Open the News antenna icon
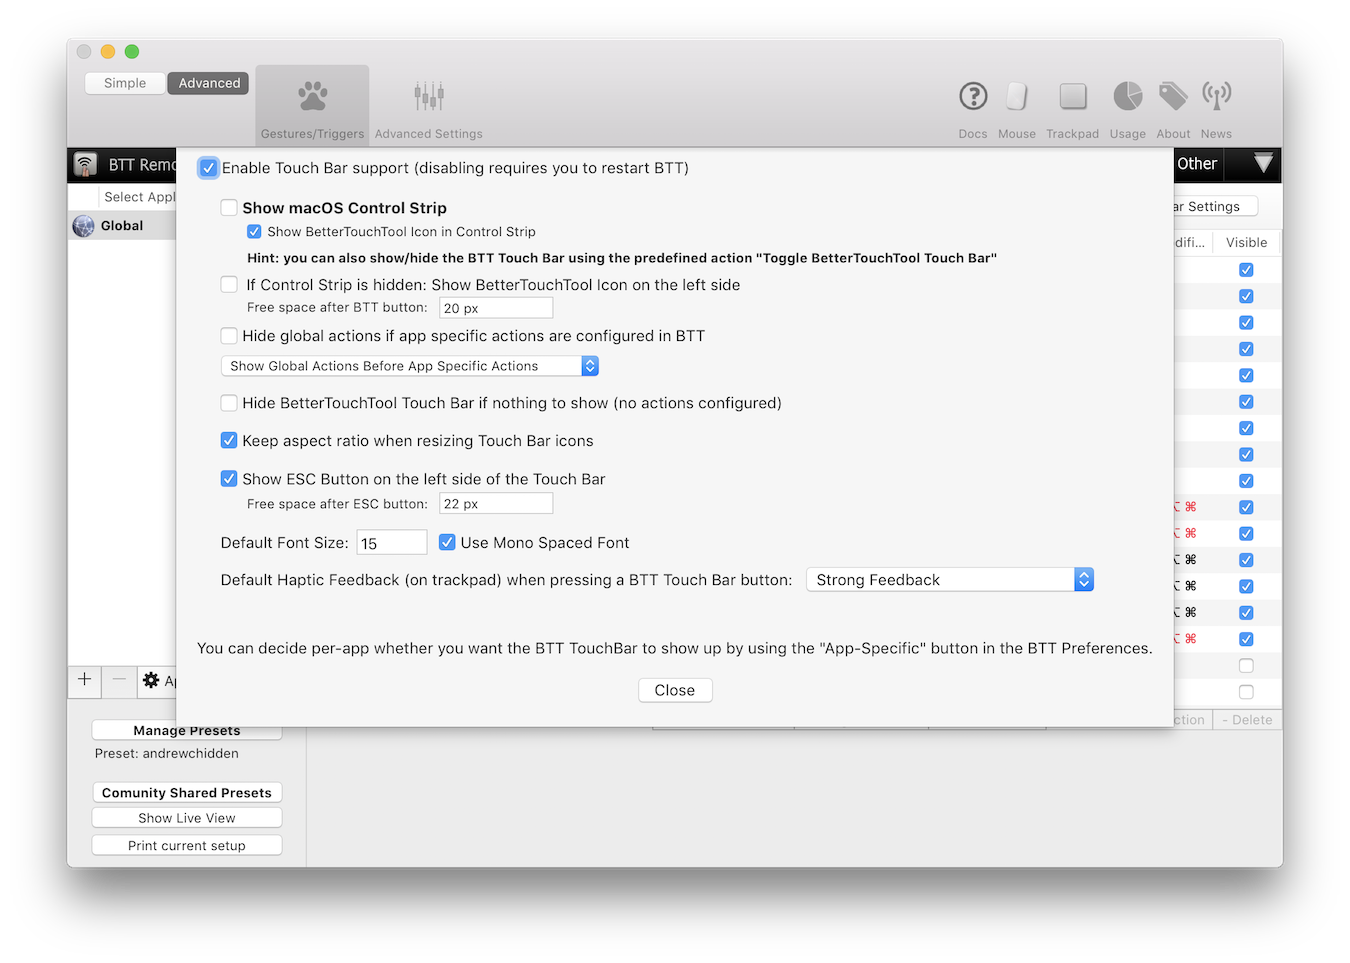The height and width of the screenshot is (963, 1350). 1217,96
